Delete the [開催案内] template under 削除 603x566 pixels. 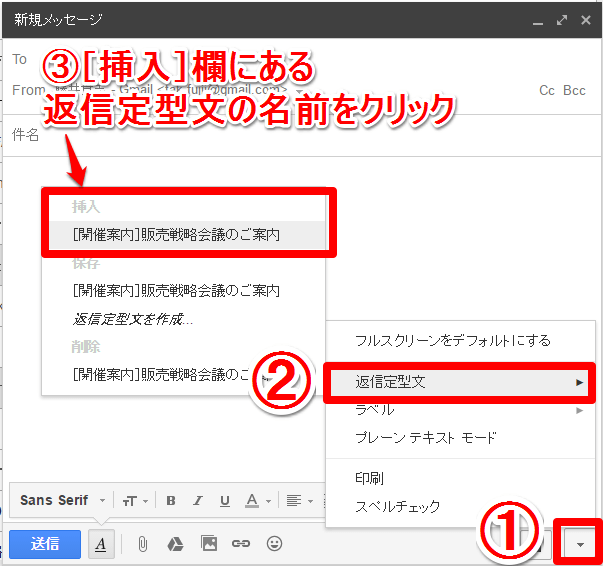click(183, 375)
